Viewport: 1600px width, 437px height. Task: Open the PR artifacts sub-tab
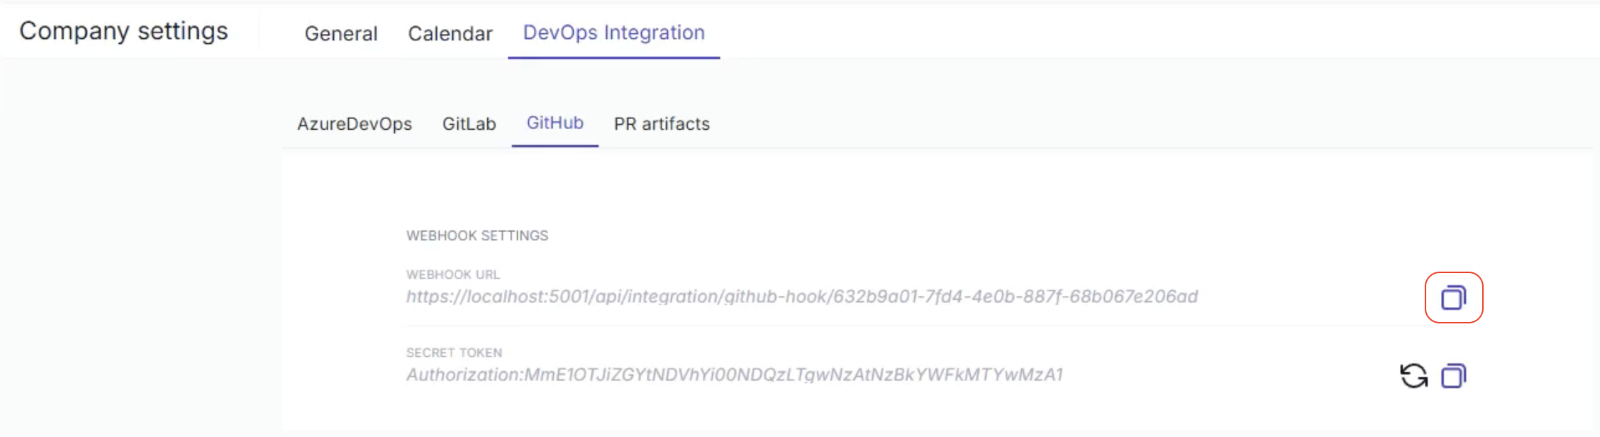(x=661, y=124)
